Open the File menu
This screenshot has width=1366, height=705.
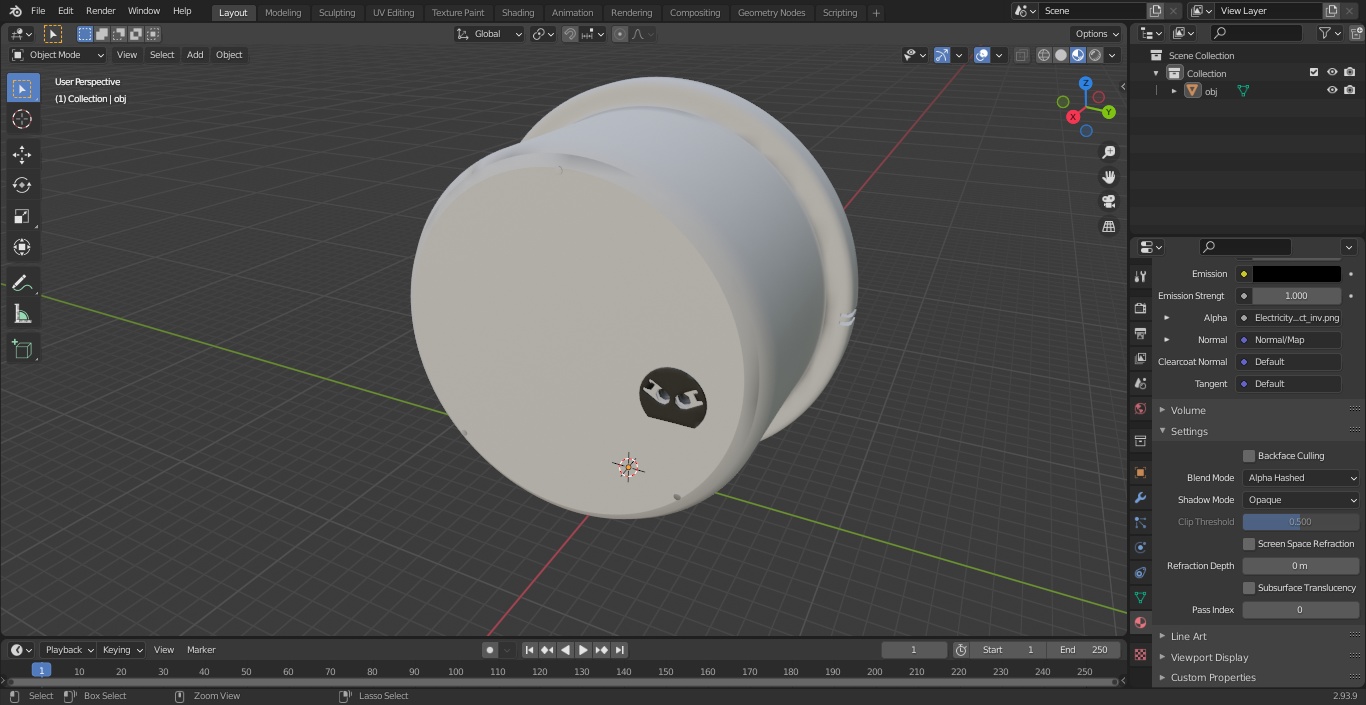[38, 11]
